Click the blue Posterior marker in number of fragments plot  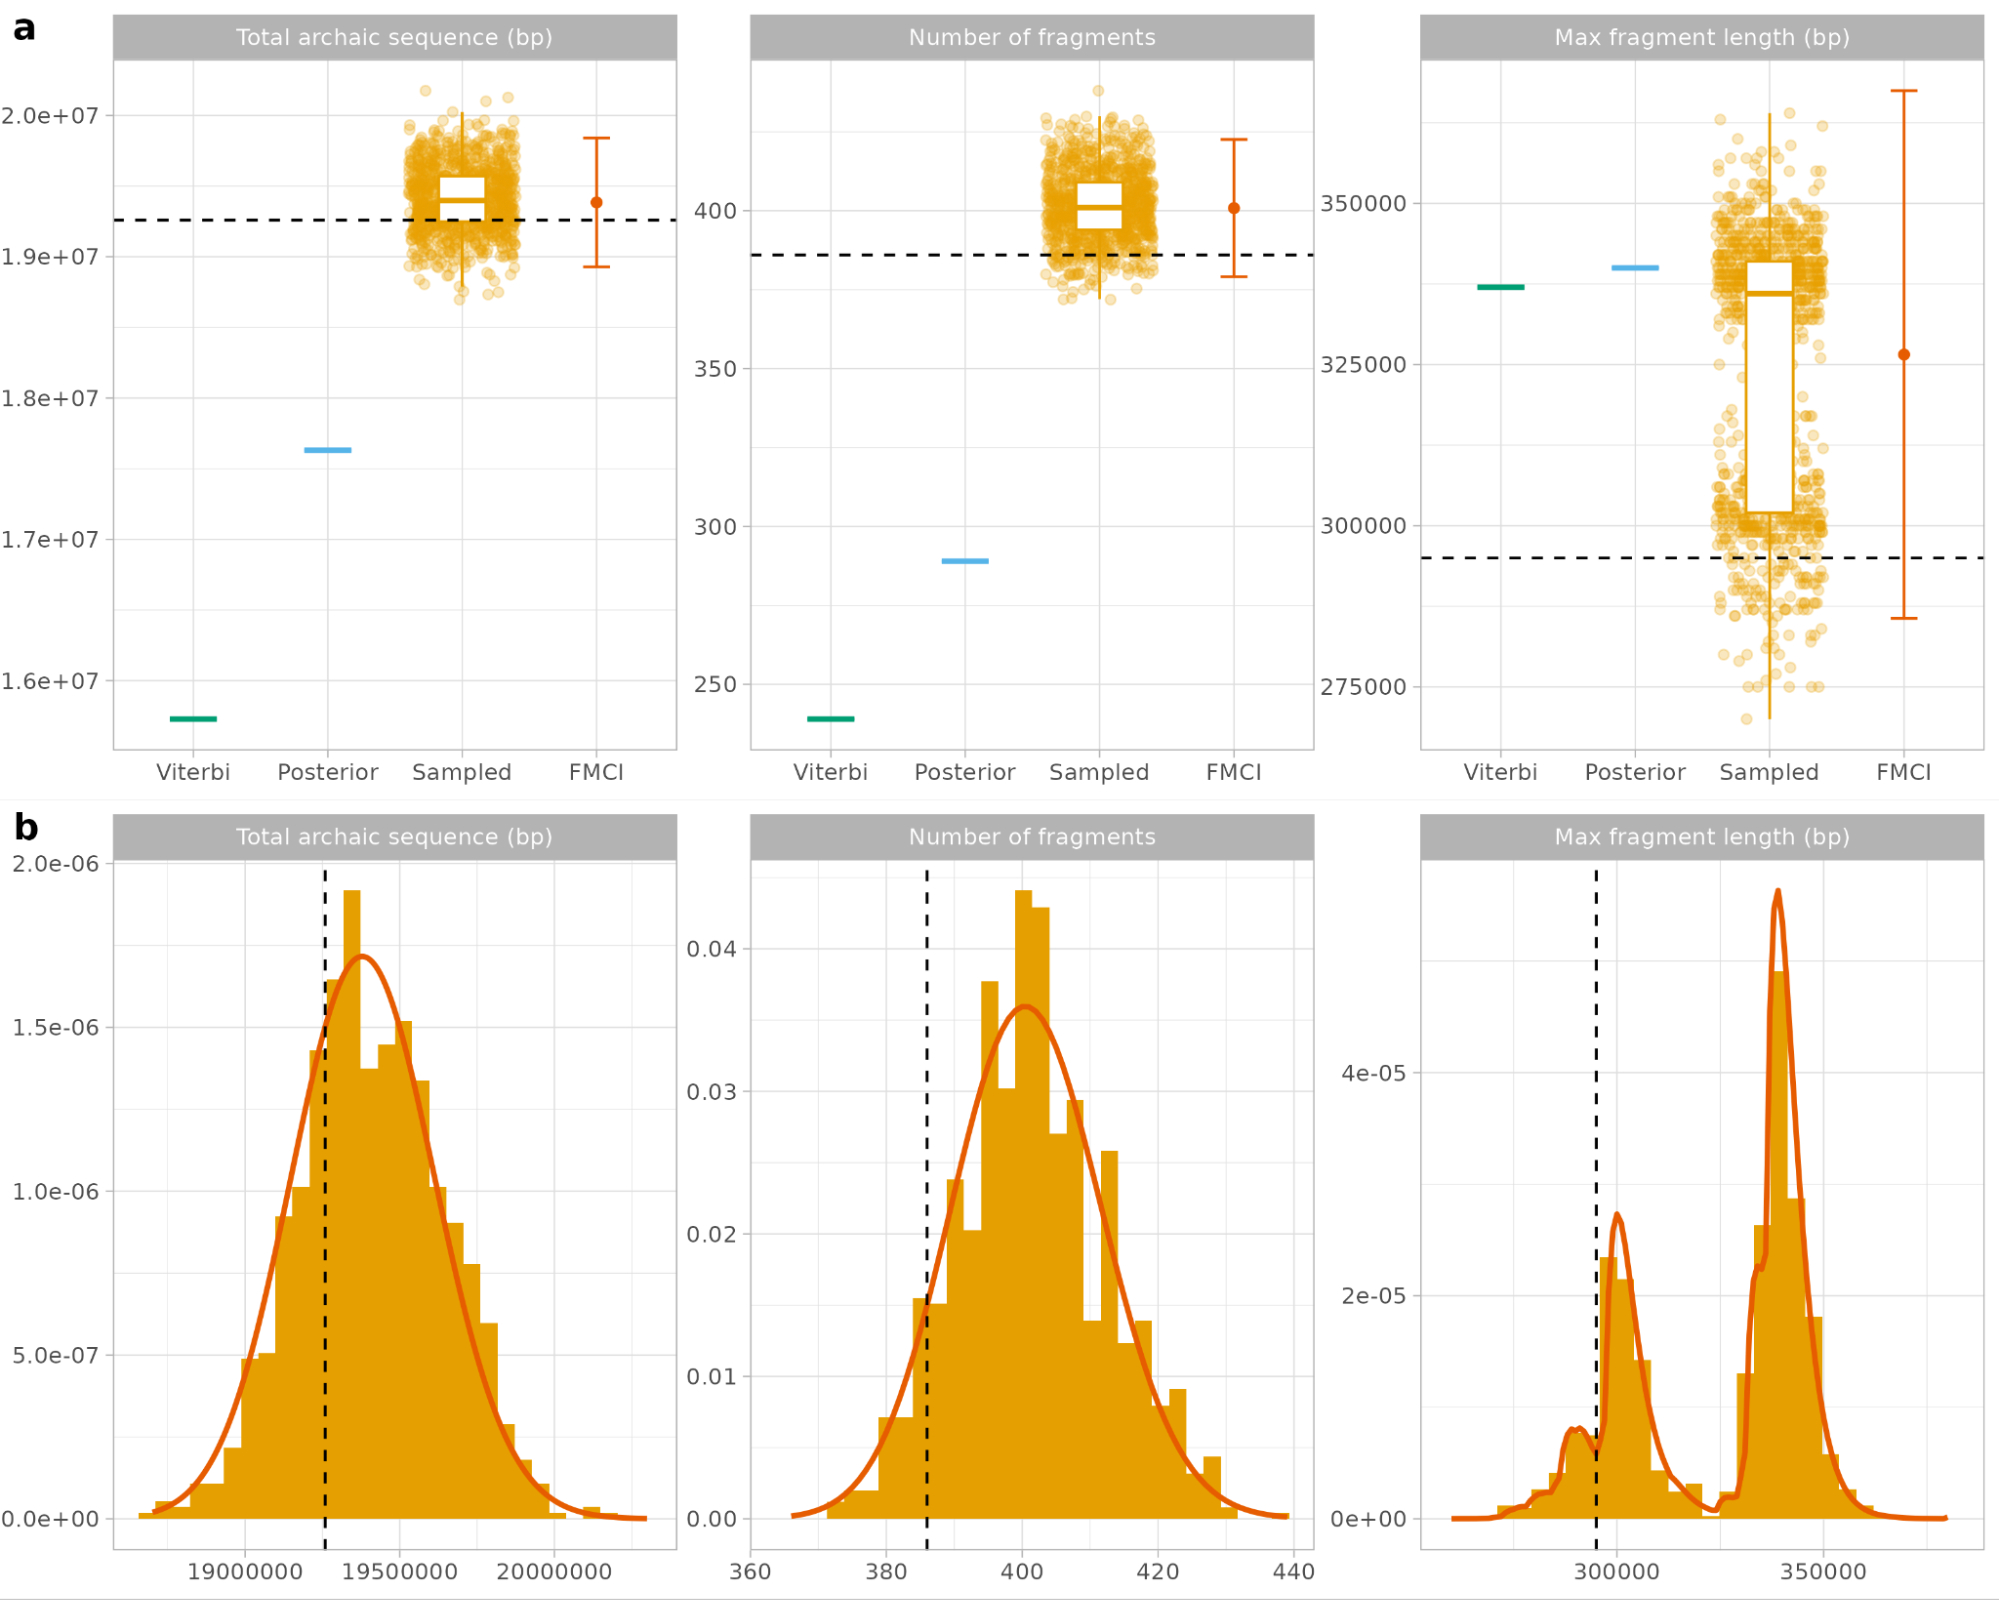point(965,561)
